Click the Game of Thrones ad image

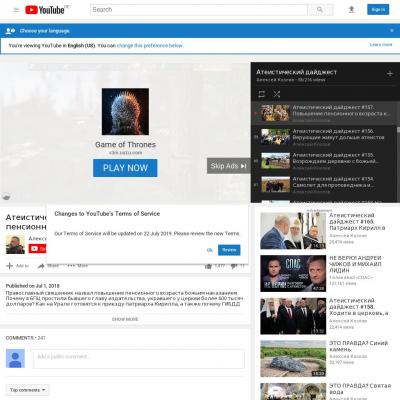click(x=125, y=111)
